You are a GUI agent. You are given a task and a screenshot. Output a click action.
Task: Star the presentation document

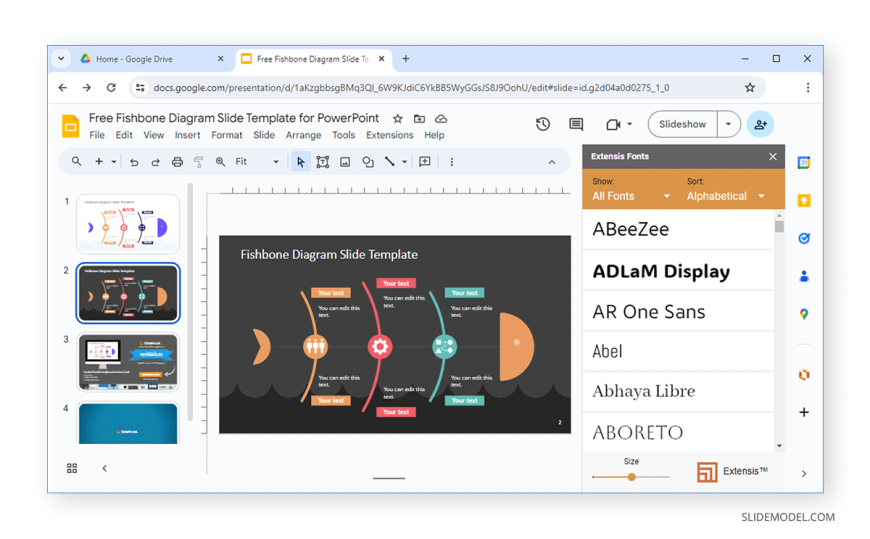click(x=398, y=119)
